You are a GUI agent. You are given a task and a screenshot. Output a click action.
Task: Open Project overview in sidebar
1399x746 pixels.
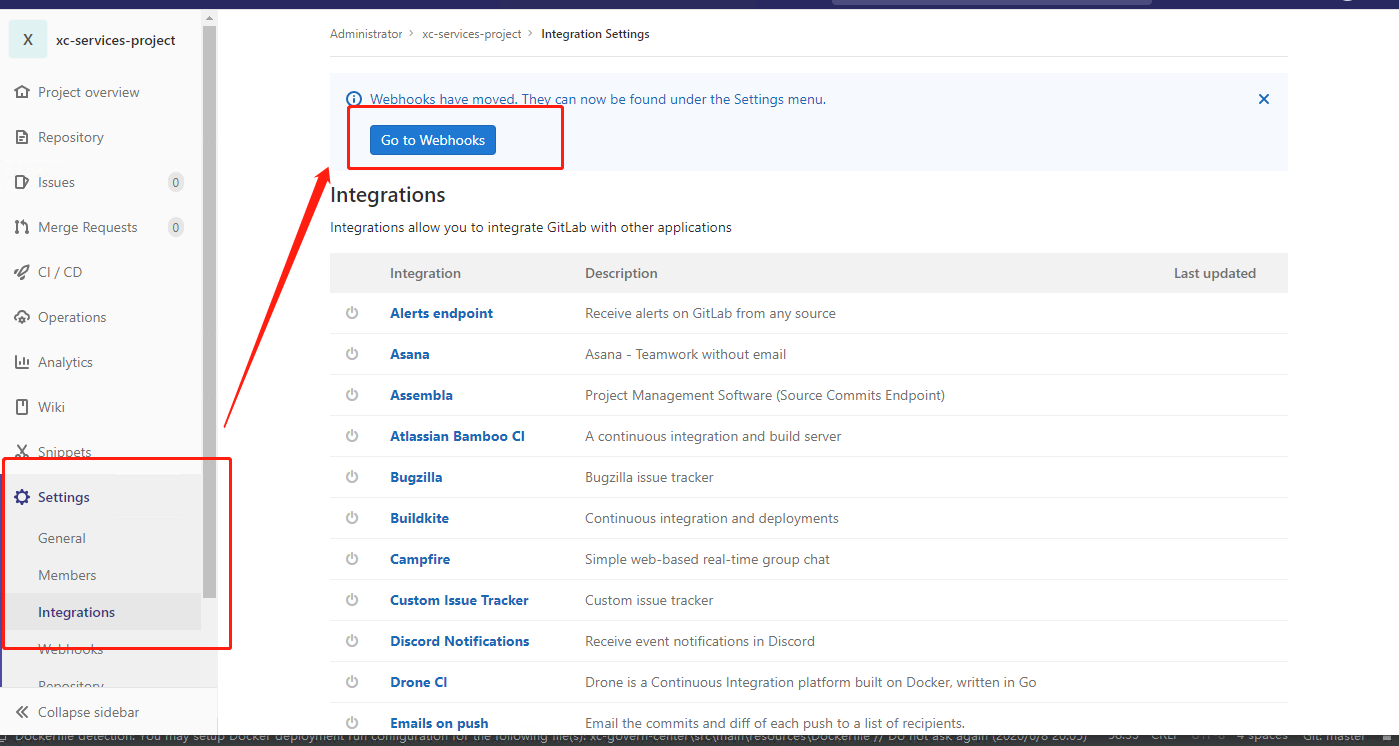click(89, 92)
